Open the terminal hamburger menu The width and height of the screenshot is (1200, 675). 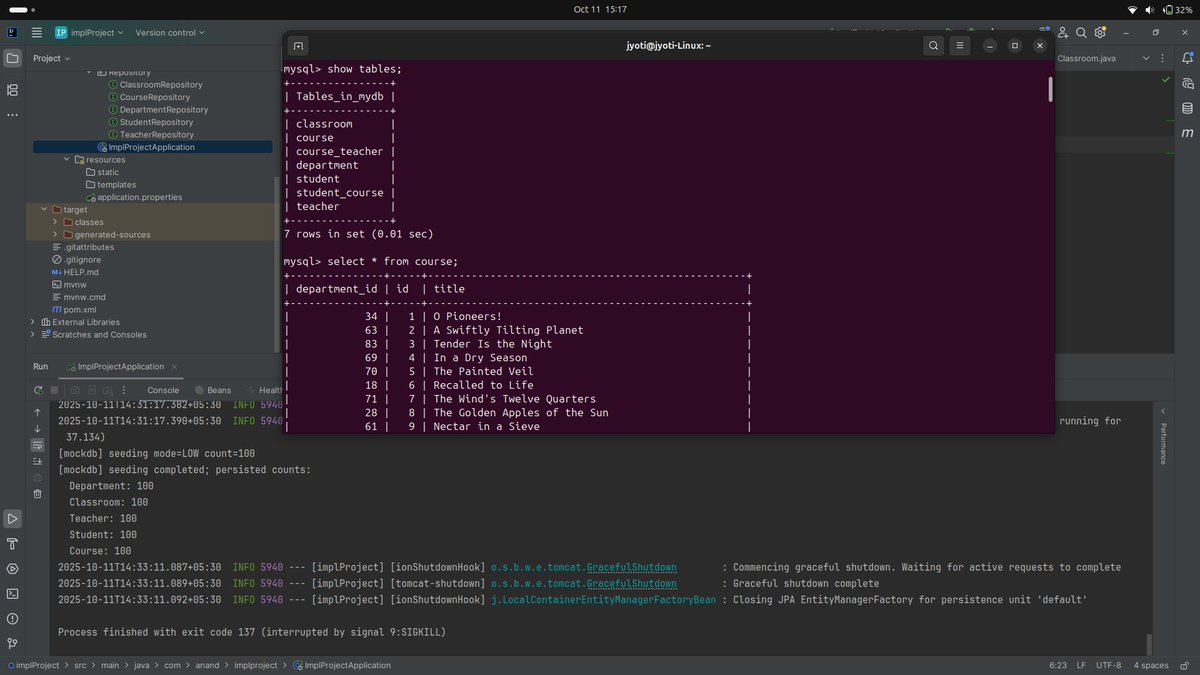point(959,45)
